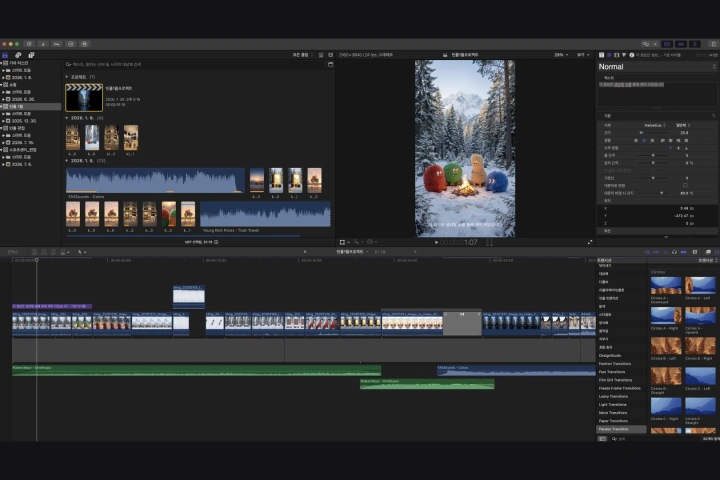
Task: Open the Helvetica font dropdown
Action: (x=654, y=125)
